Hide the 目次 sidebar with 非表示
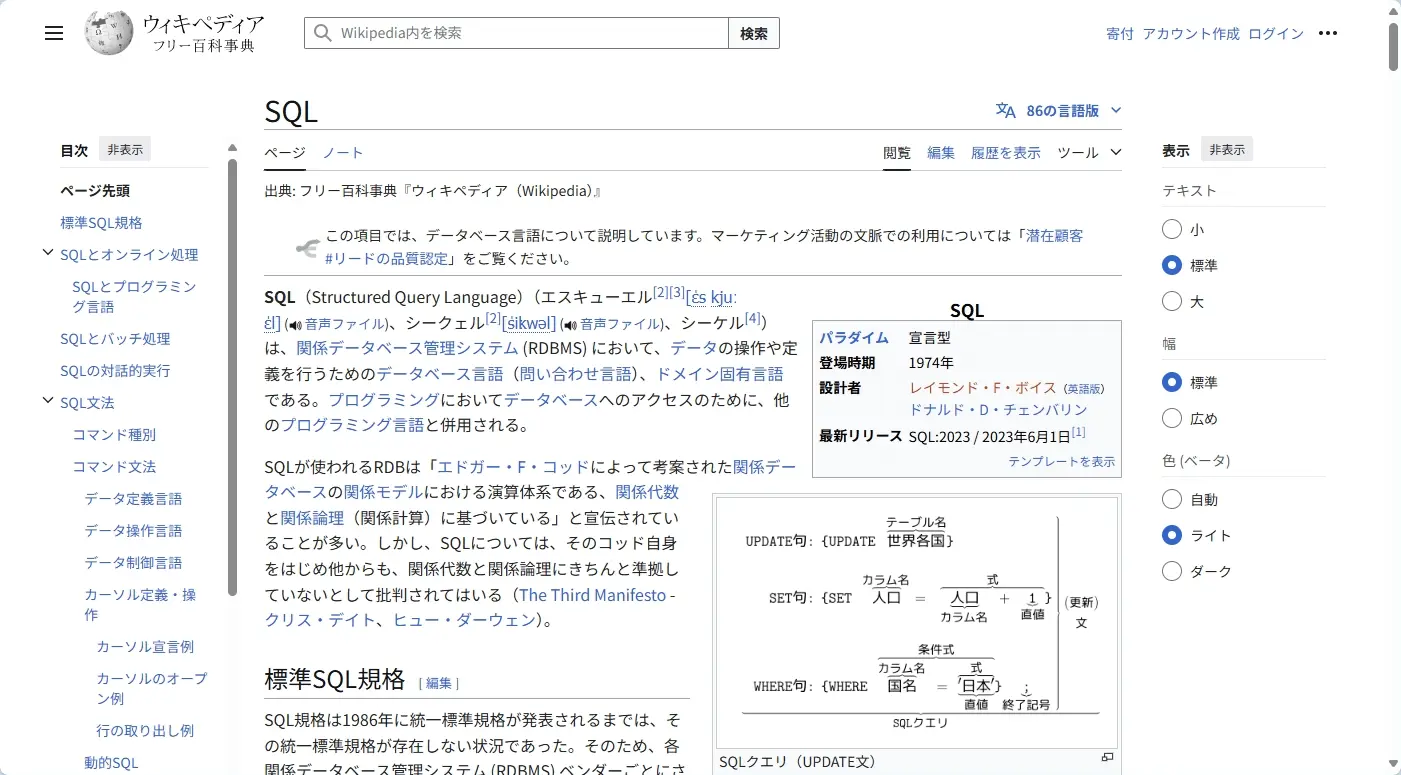 pos(125,150)
